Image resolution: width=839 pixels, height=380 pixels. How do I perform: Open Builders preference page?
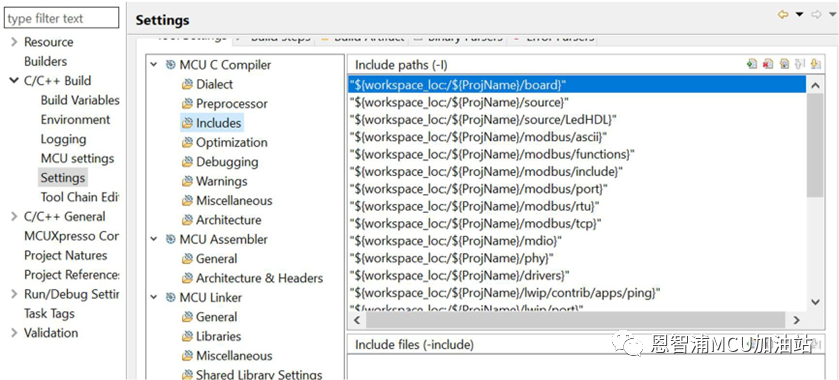coord(45,62)
